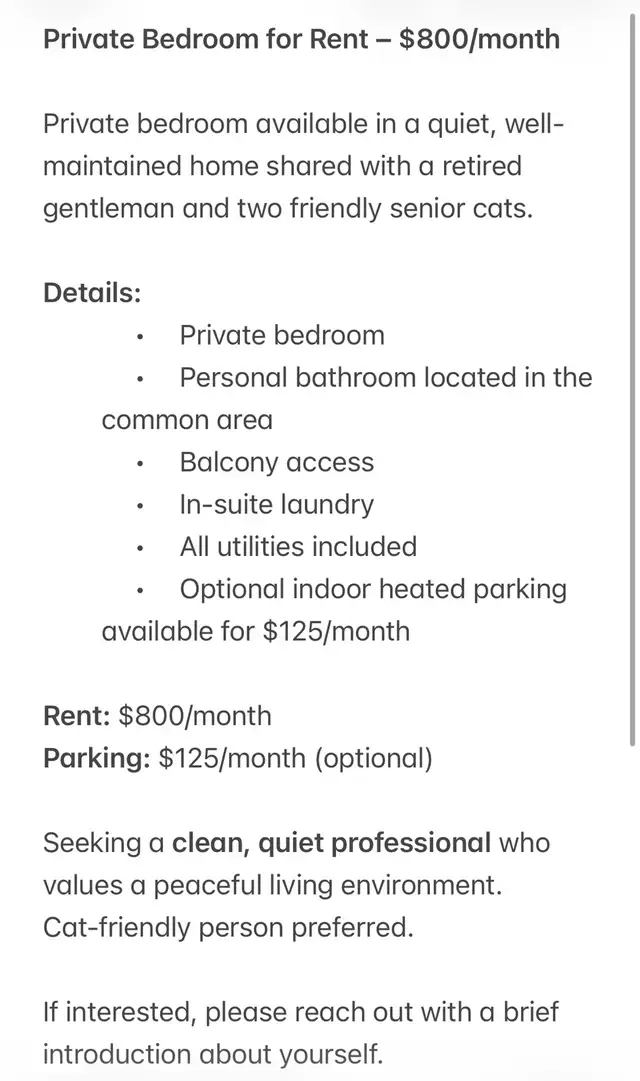This screenshot has width=640, height=1081.
Task: Select the "Balcony access" bullet item
Action: pos(276,462)
